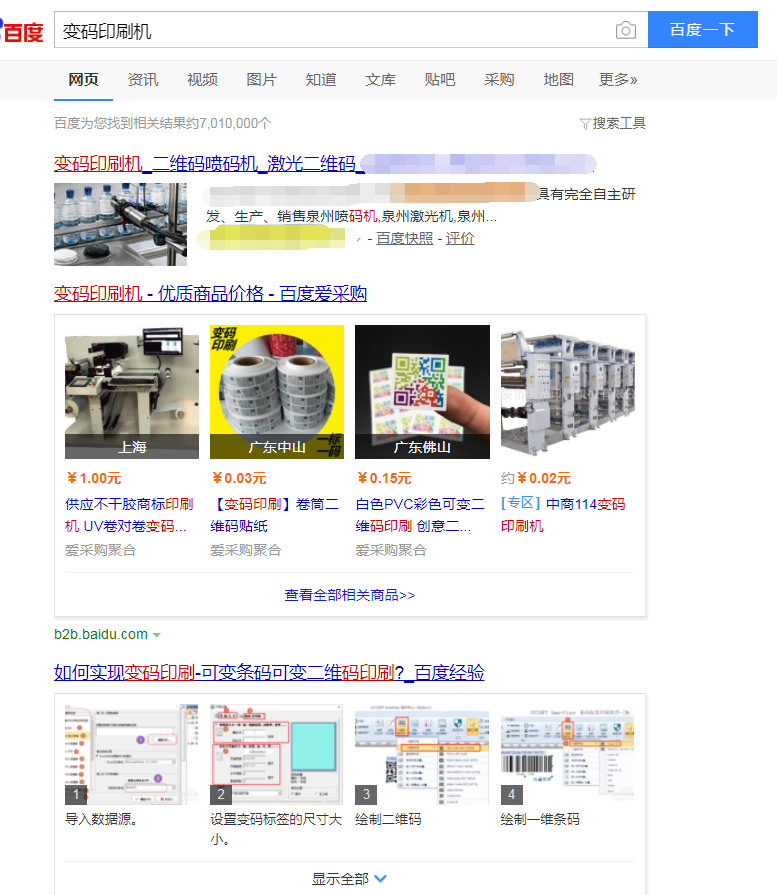Open the 更多» menu
The image size is (777, 895).
[618, 80]
